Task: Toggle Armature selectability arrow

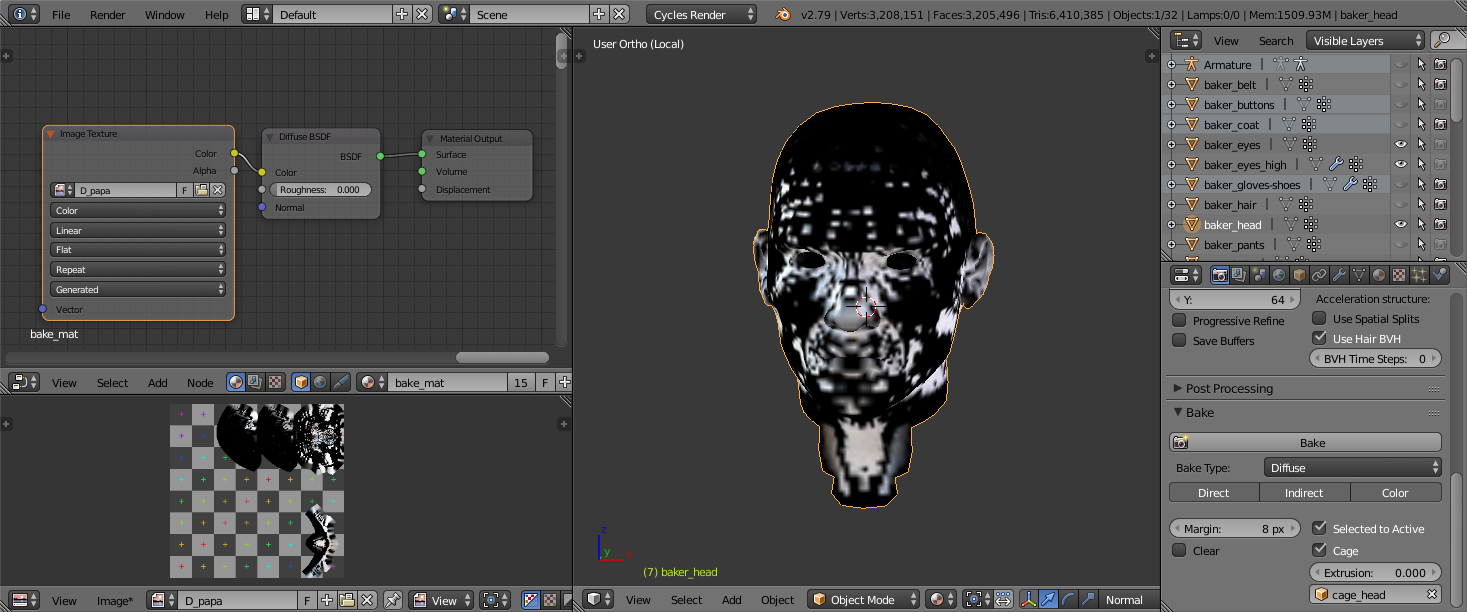Action: (x=1421, y=65)
